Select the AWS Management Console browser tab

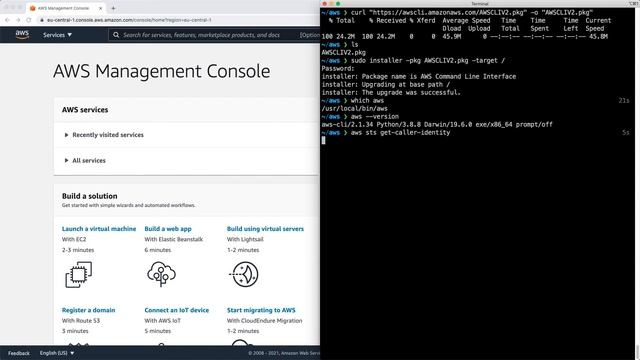tap(65, 8)
